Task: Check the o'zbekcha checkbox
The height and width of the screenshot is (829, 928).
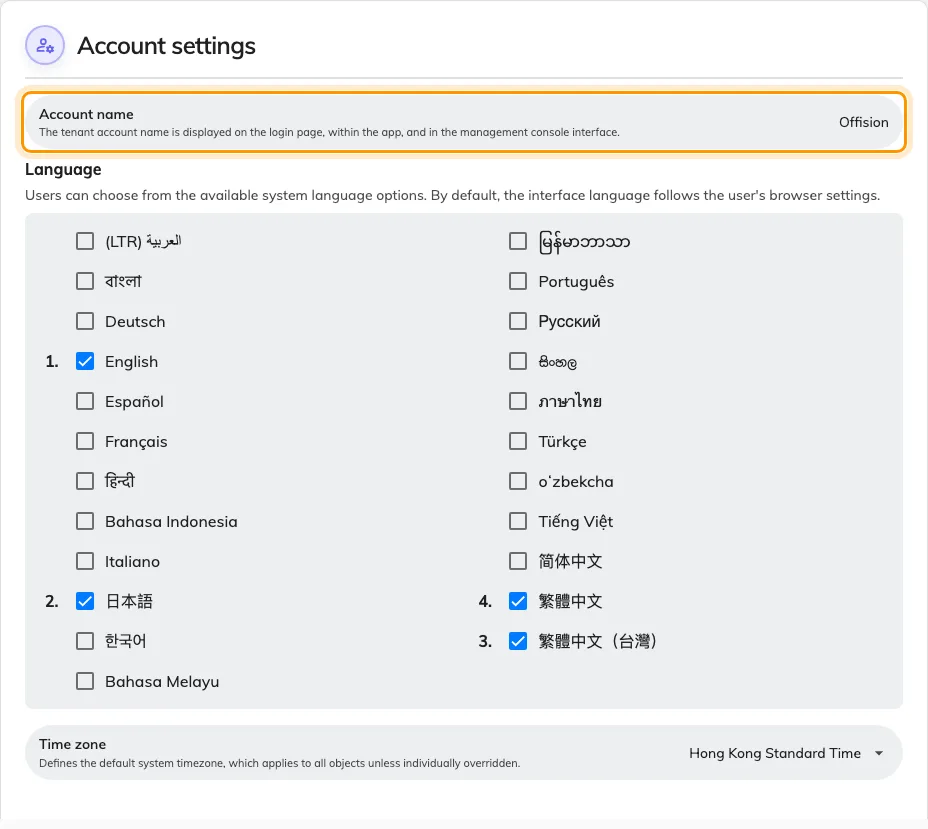Action: pos(518,481)
